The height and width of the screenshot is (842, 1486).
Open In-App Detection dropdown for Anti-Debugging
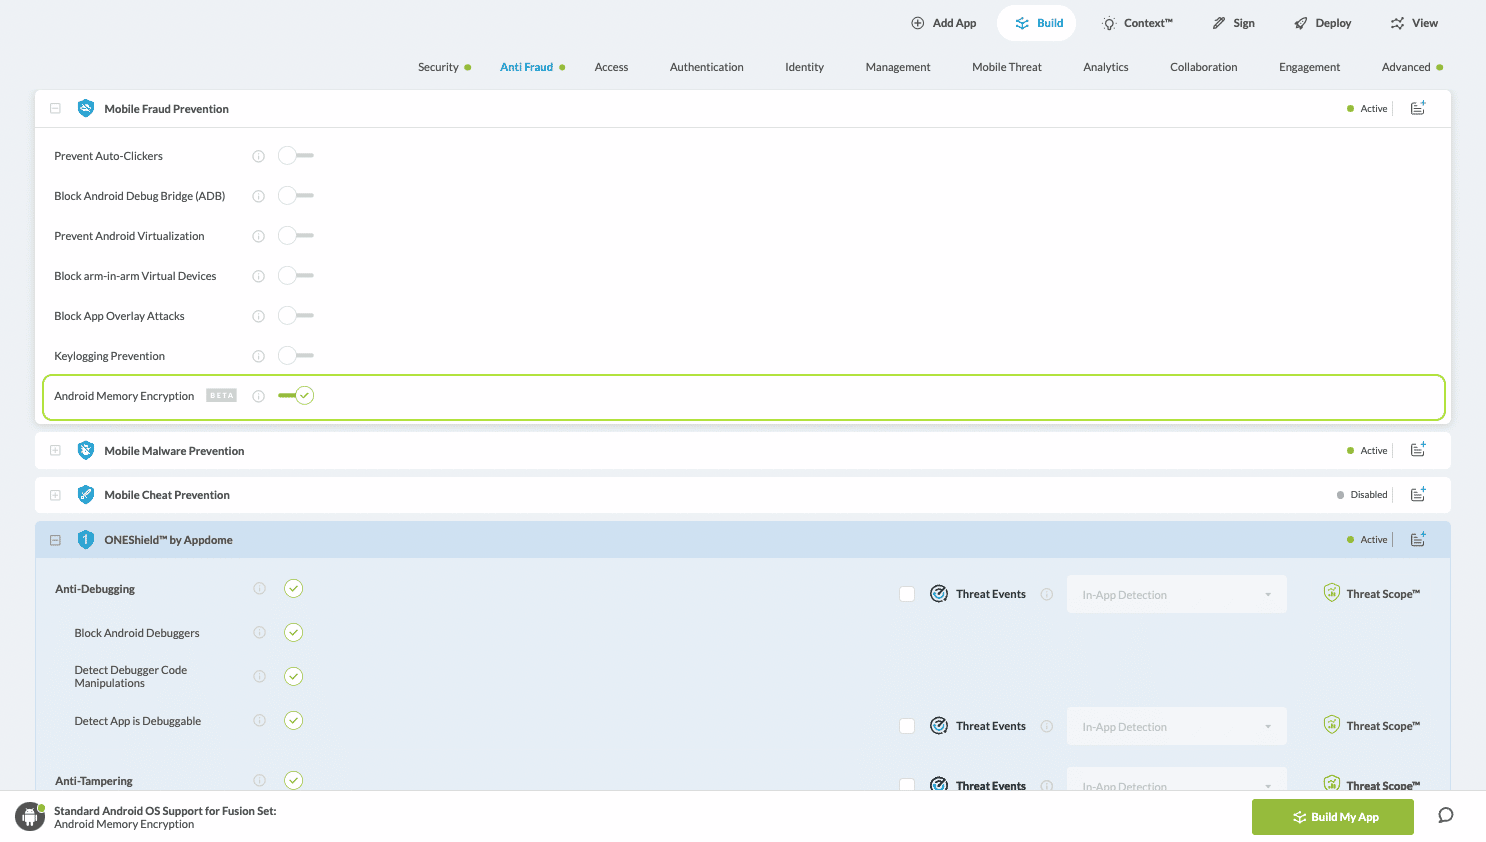point(1176,594)
